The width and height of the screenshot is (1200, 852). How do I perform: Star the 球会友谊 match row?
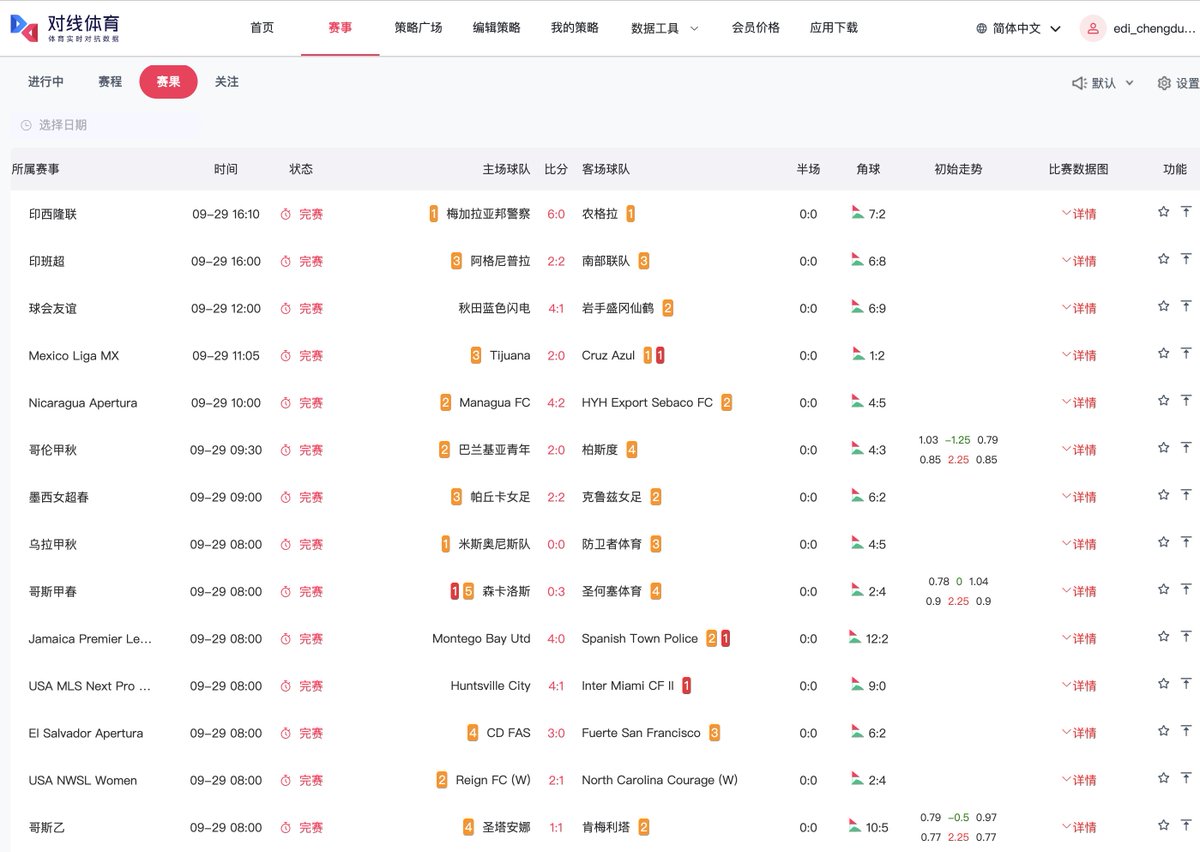[x=1163, y=306]
